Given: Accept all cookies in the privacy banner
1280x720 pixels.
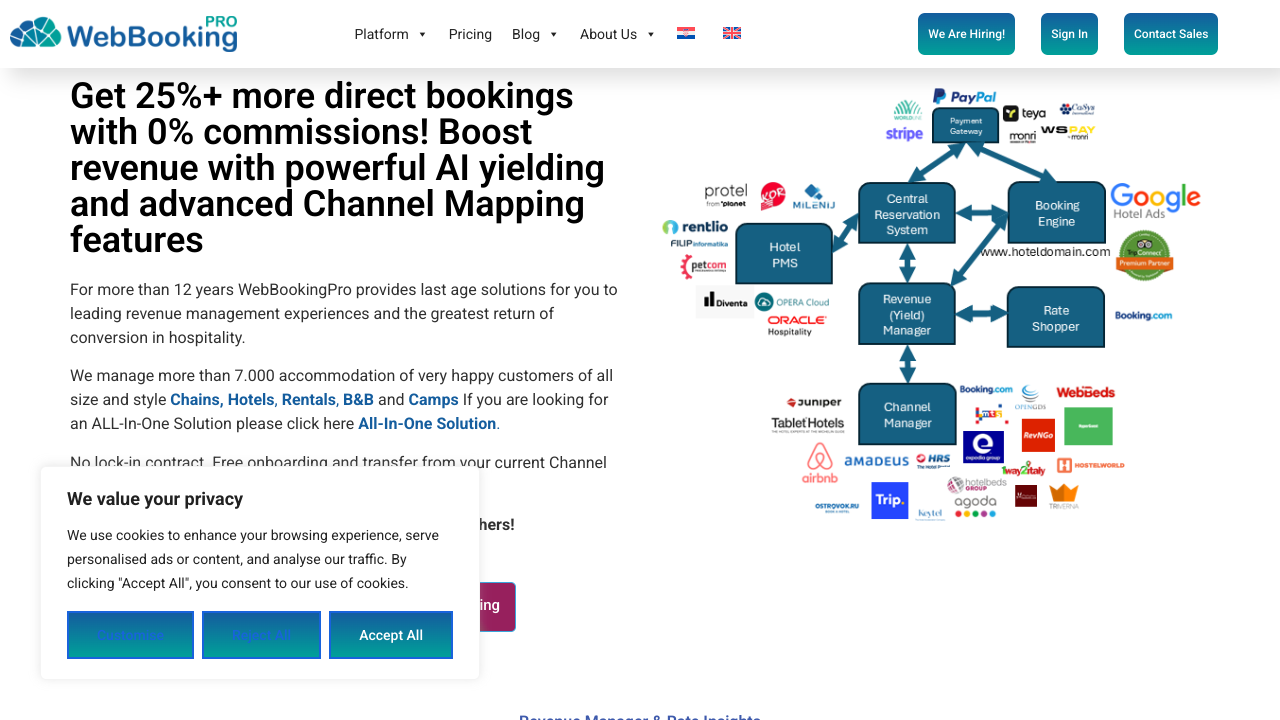Looking at the screenshot, I should pos(391,635).
